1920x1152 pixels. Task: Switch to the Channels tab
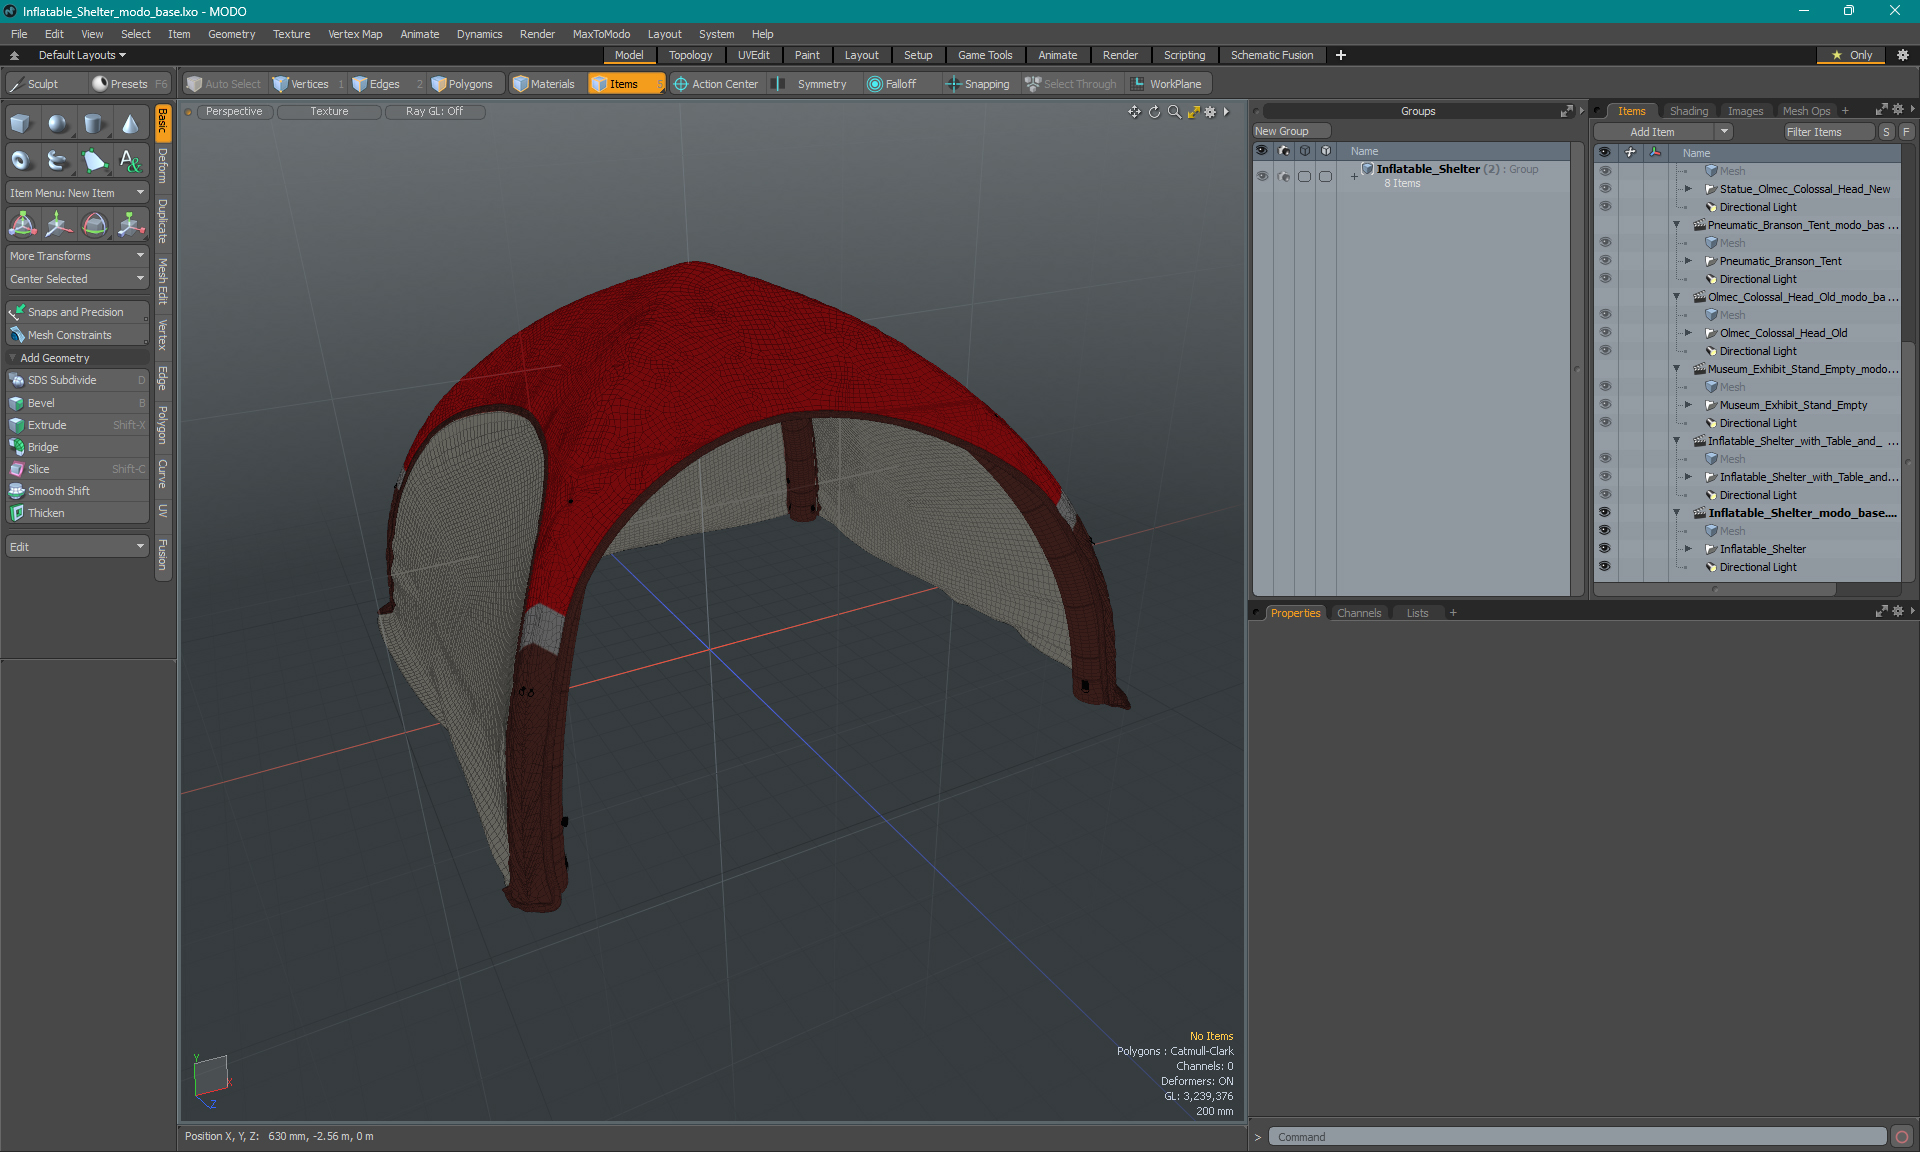(x=1358, y=613)
